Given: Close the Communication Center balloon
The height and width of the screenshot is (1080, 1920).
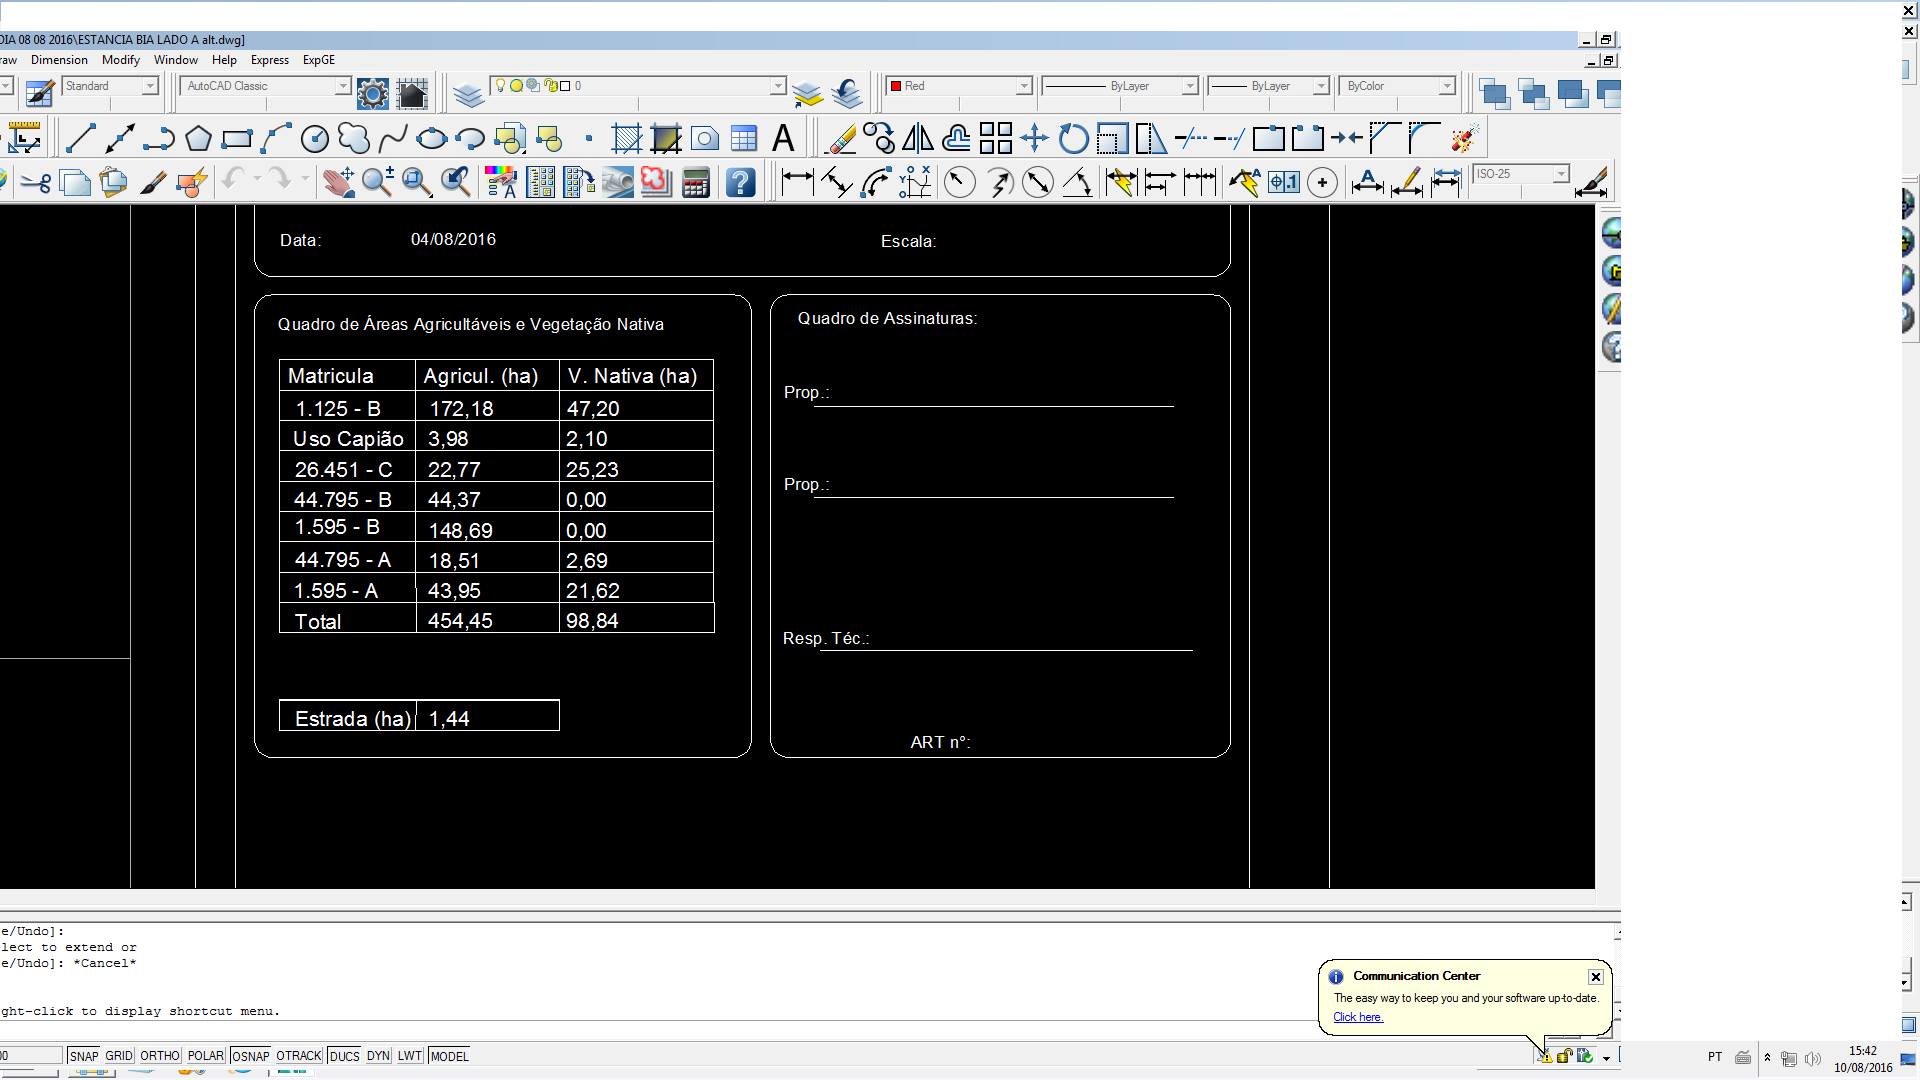Looking at the screenshot, I should coord(1596,977).
